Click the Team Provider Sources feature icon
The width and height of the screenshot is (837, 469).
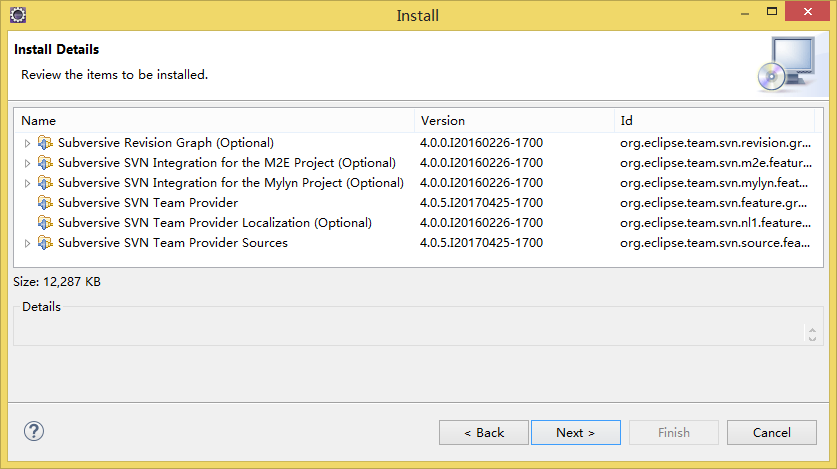[45, 243]
